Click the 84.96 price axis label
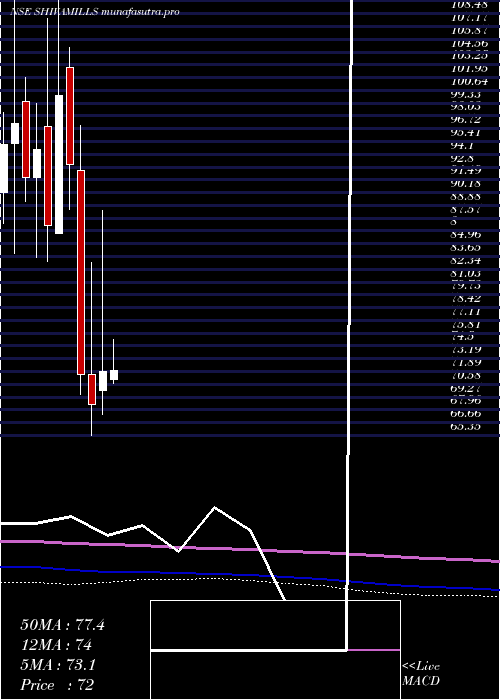 coord(467,234)
